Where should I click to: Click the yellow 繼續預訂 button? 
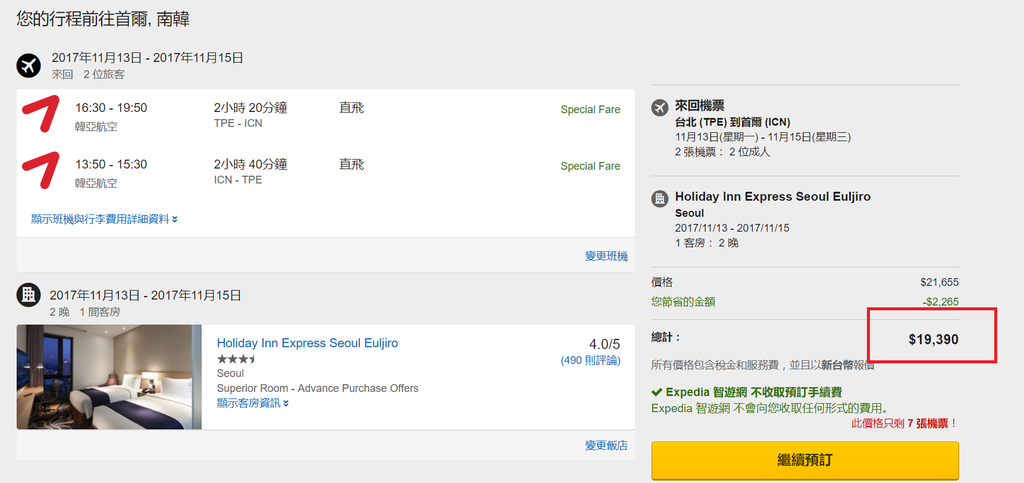pyautogui.click(x=805, y=460)
